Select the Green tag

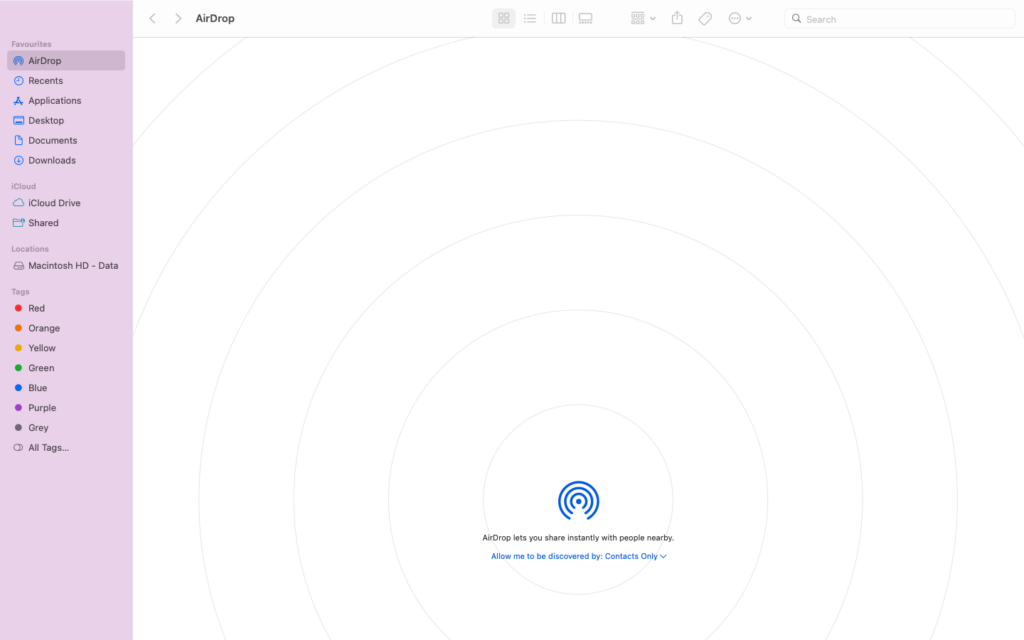(66, 368)
